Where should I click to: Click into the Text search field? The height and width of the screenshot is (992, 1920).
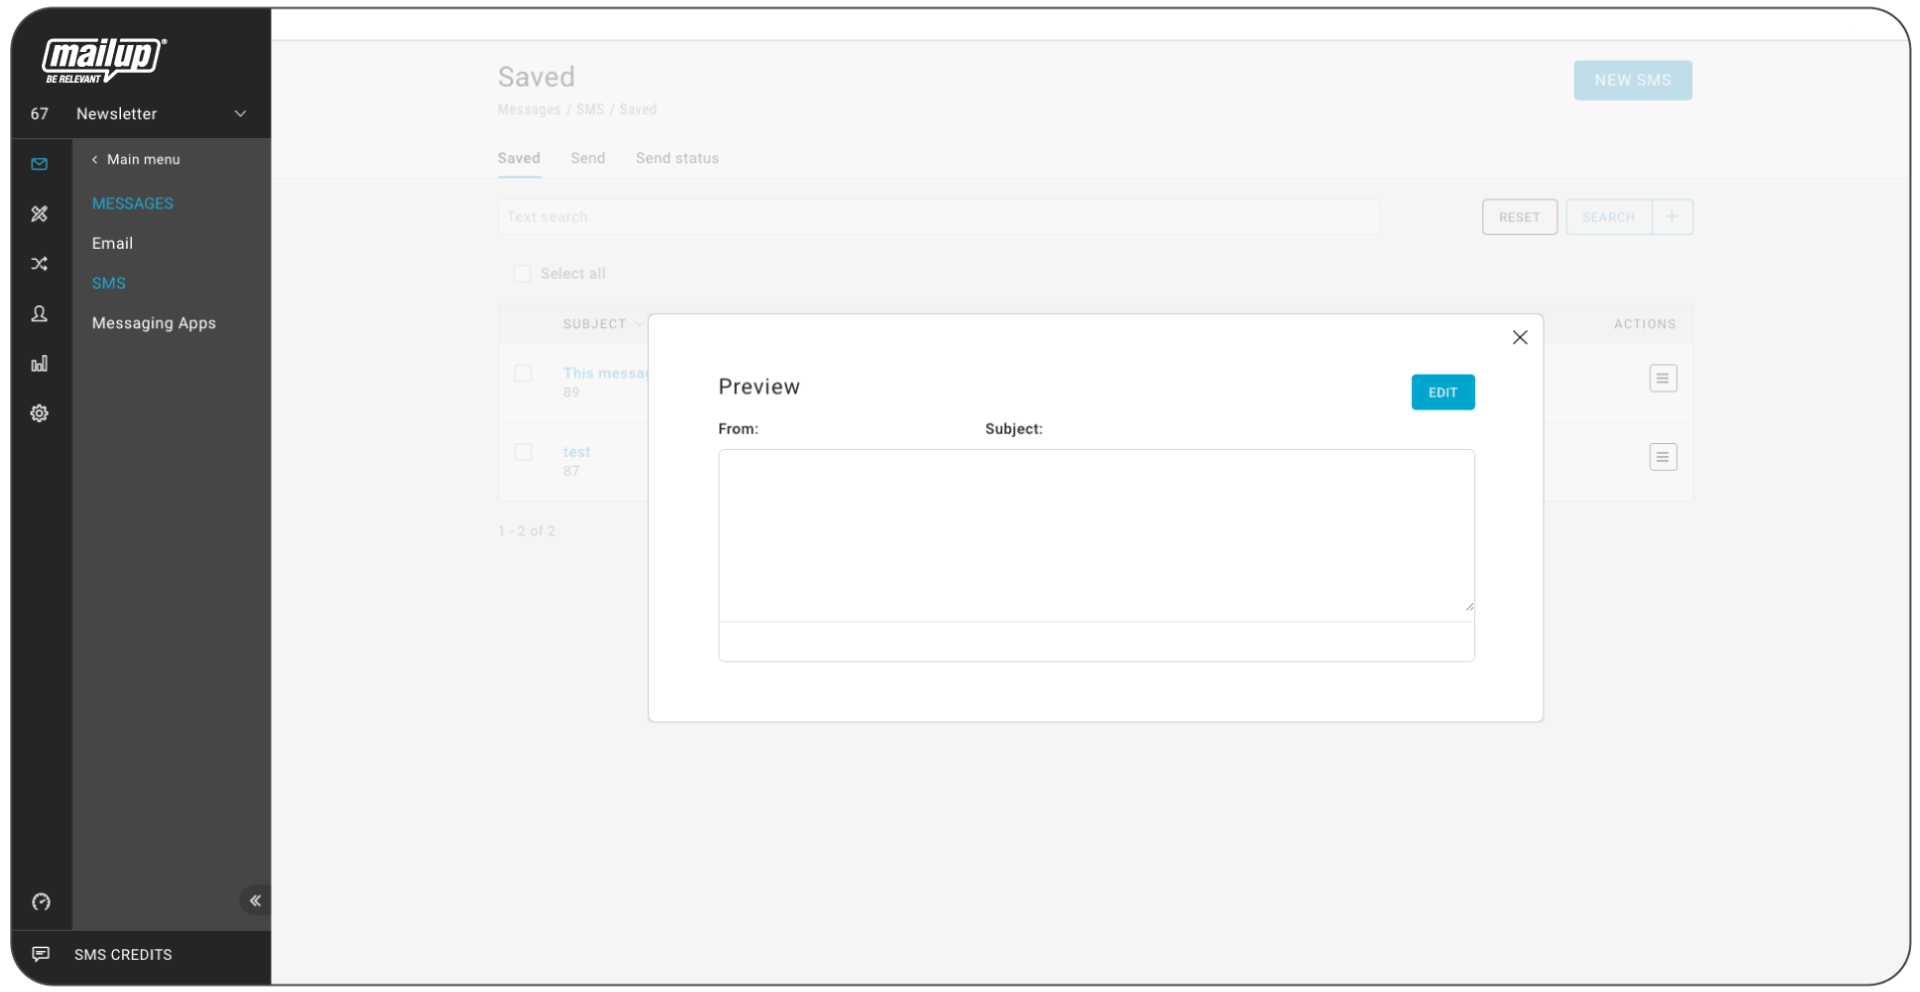[x=938, y=217]
